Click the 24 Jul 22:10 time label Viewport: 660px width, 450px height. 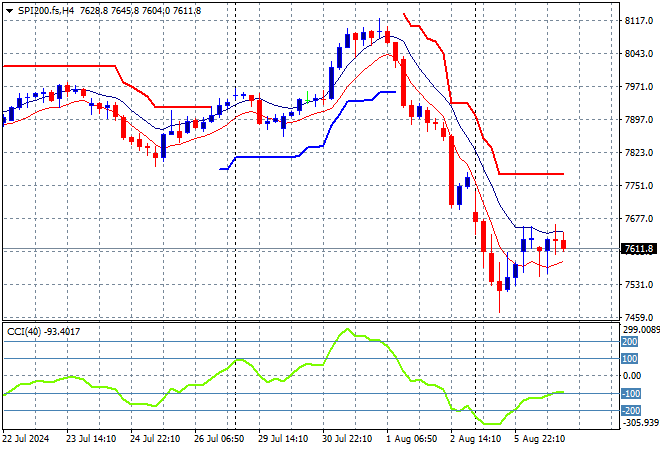point(155,439)
